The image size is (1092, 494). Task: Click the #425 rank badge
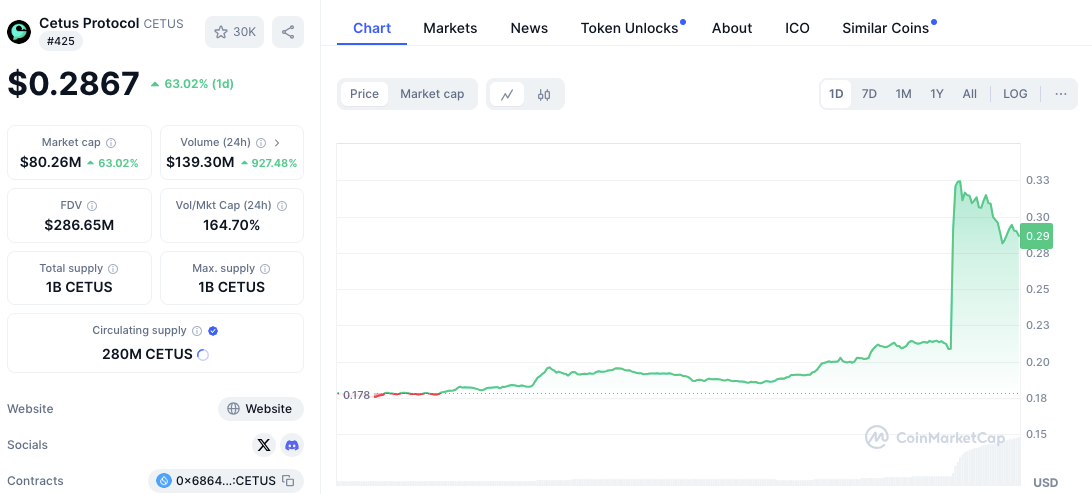[x=61, y=41]
